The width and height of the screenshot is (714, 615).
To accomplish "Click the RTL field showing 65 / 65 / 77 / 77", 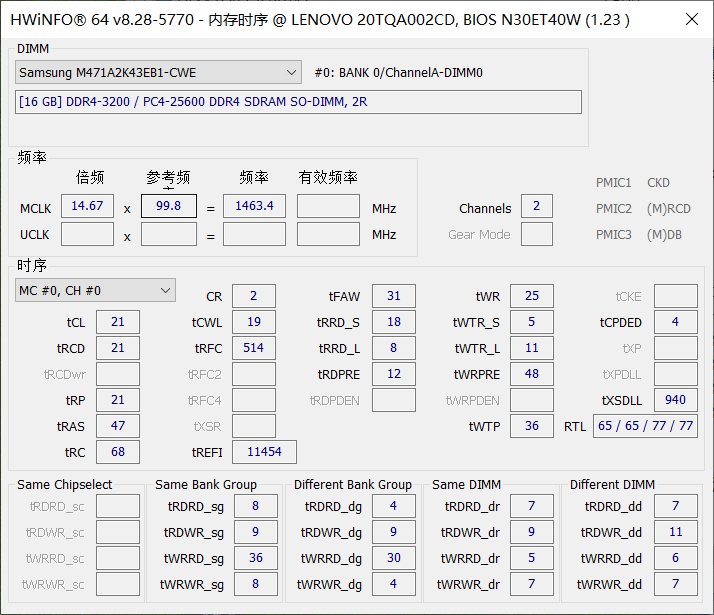I will pyautogui.click(x=645, y=426).
